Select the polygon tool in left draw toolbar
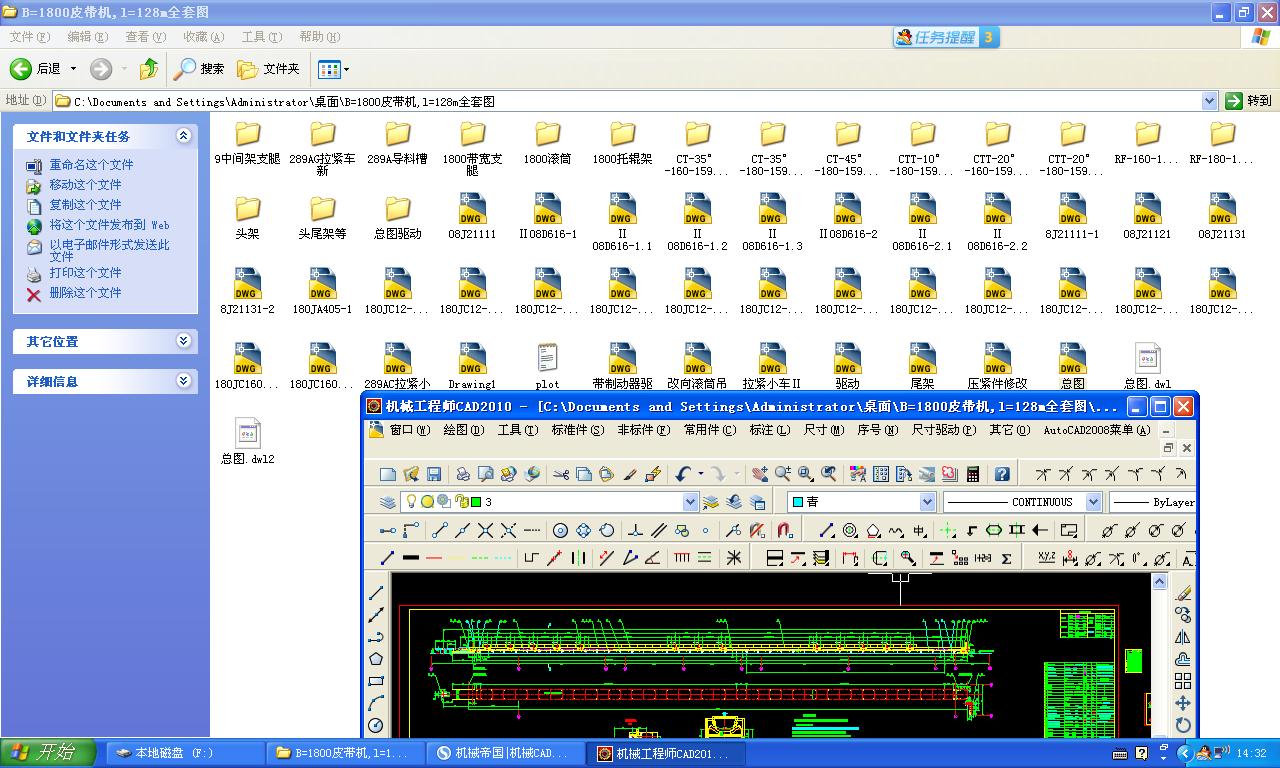Image resolution: width=1280 pixels, height=768 pixels. [376, 659]
